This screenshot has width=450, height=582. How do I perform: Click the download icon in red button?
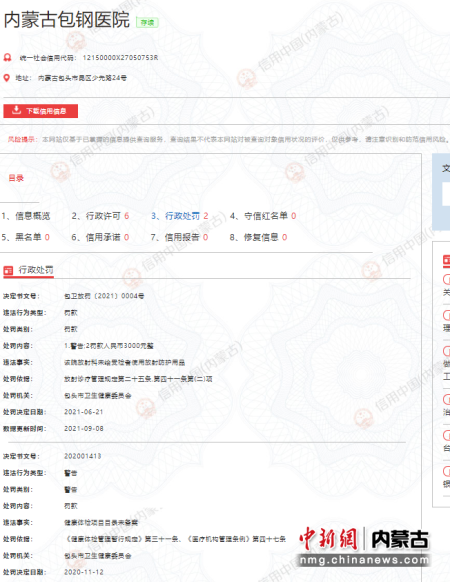(16, 110)
